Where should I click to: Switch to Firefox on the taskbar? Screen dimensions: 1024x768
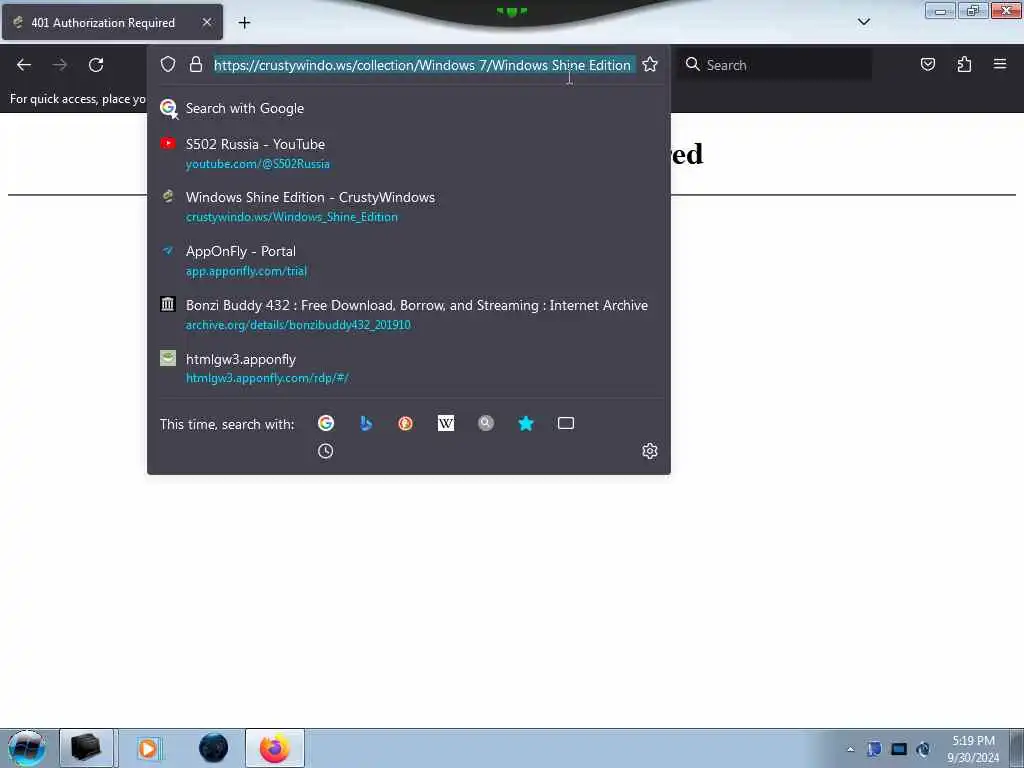[275, 748]
